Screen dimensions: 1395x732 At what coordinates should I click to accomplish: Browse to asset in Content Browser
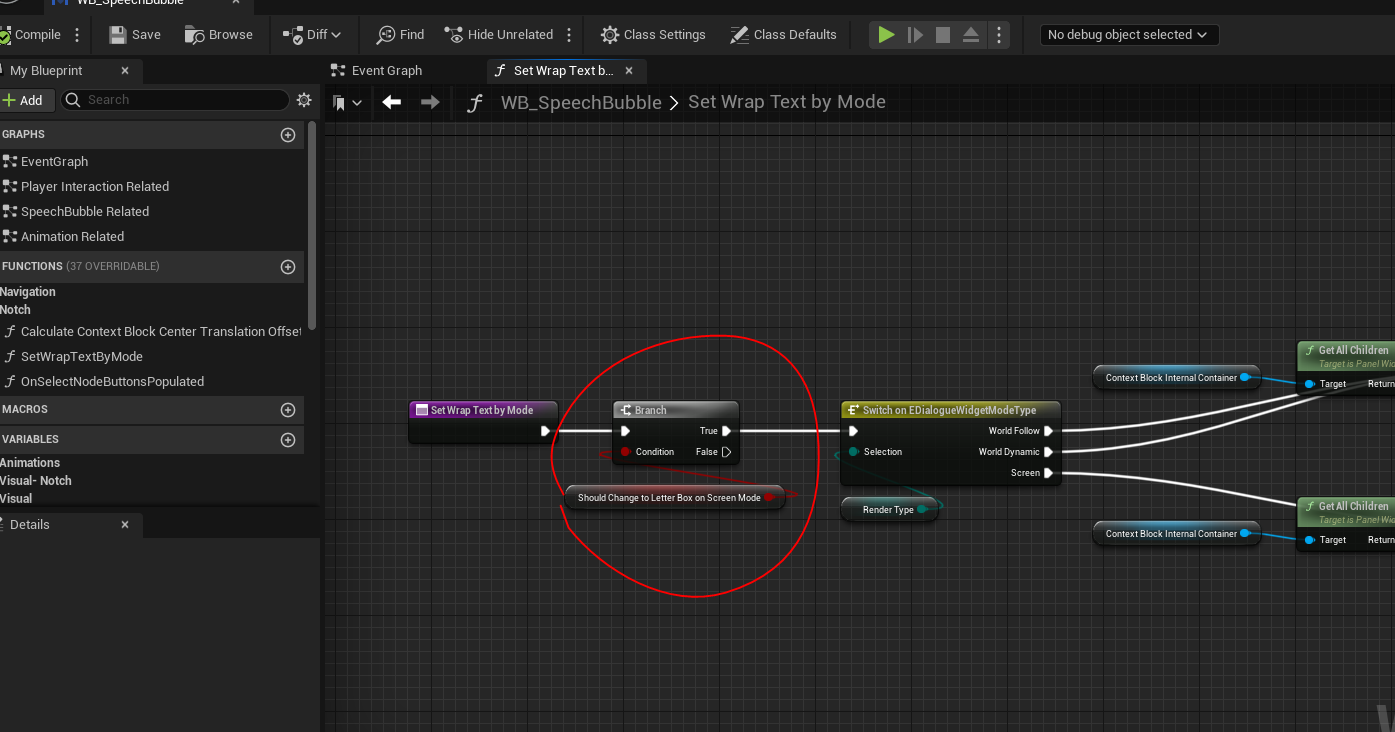pos(219,34)
